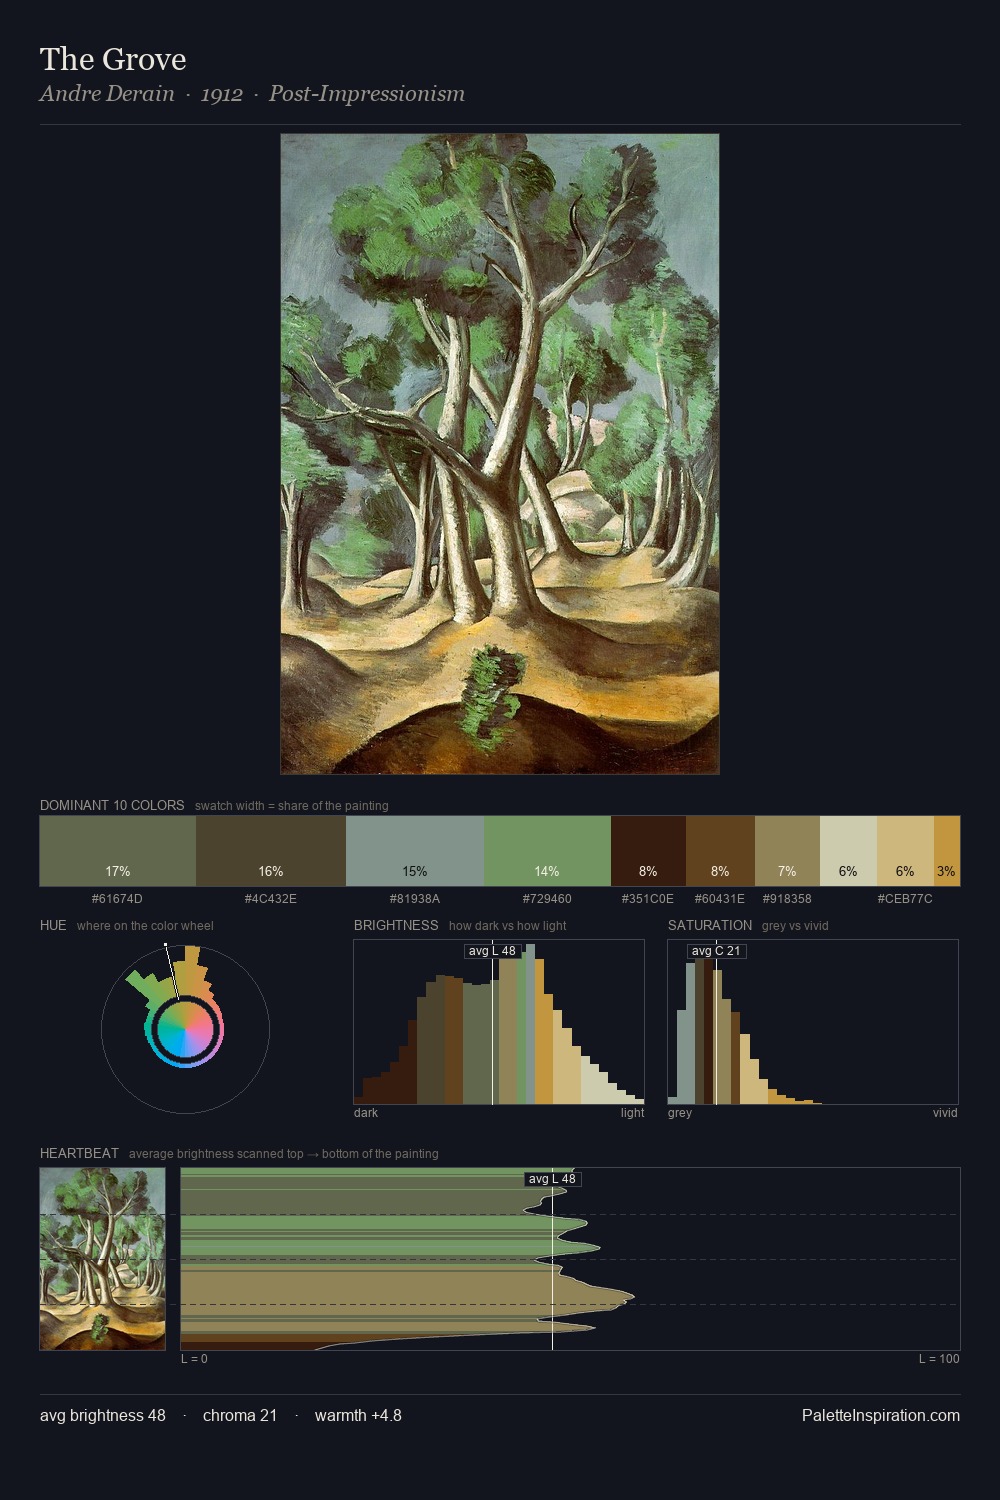This screenshot has width=1000, height=1500.
Task: Click the "chroma 21" footer stat
Action: (240, 1415)
